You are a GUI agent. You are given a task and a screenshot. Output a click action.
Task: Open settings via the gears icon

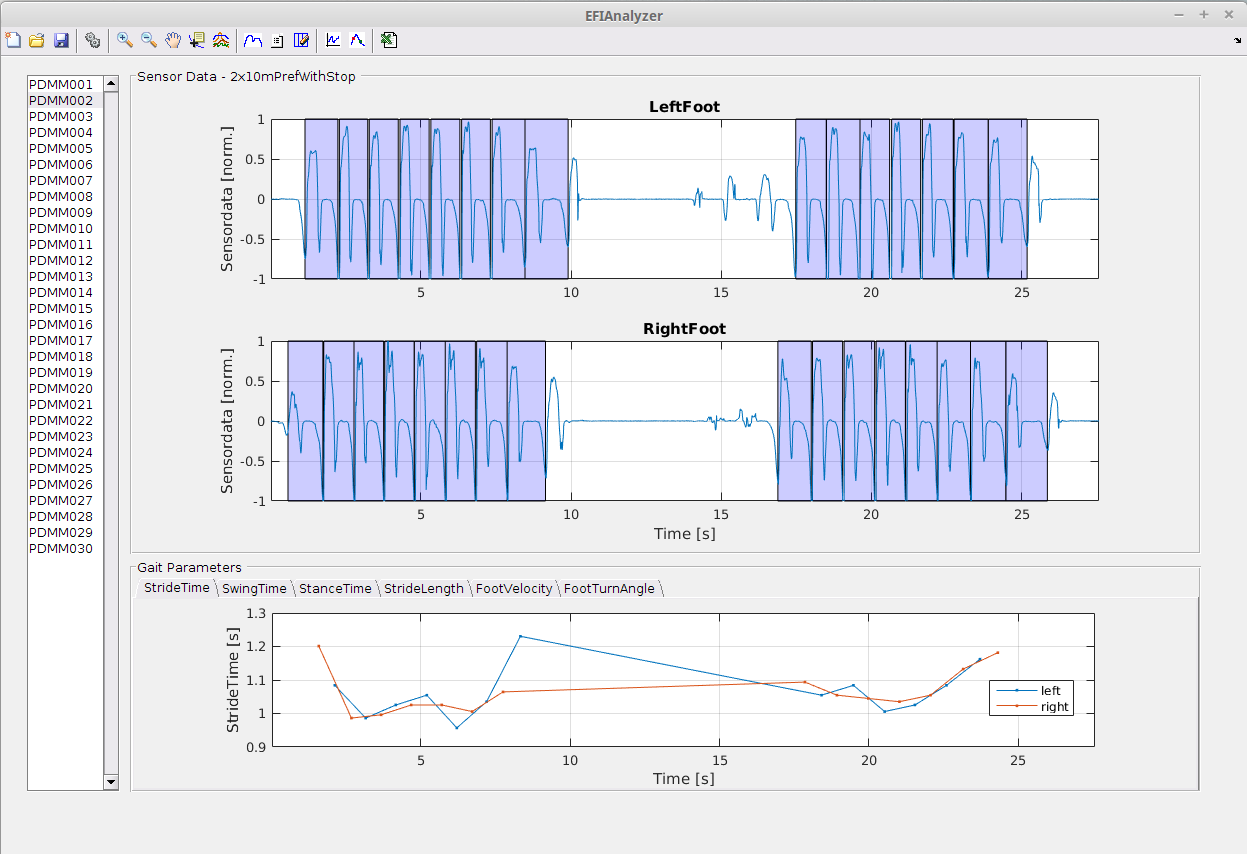click(93, 40)
